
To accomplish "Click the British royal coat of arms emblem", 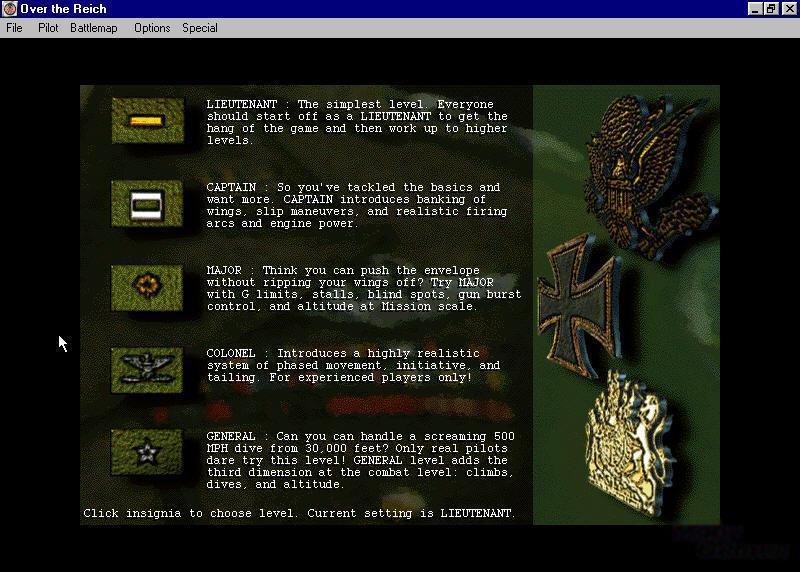I will pos(630,444).
